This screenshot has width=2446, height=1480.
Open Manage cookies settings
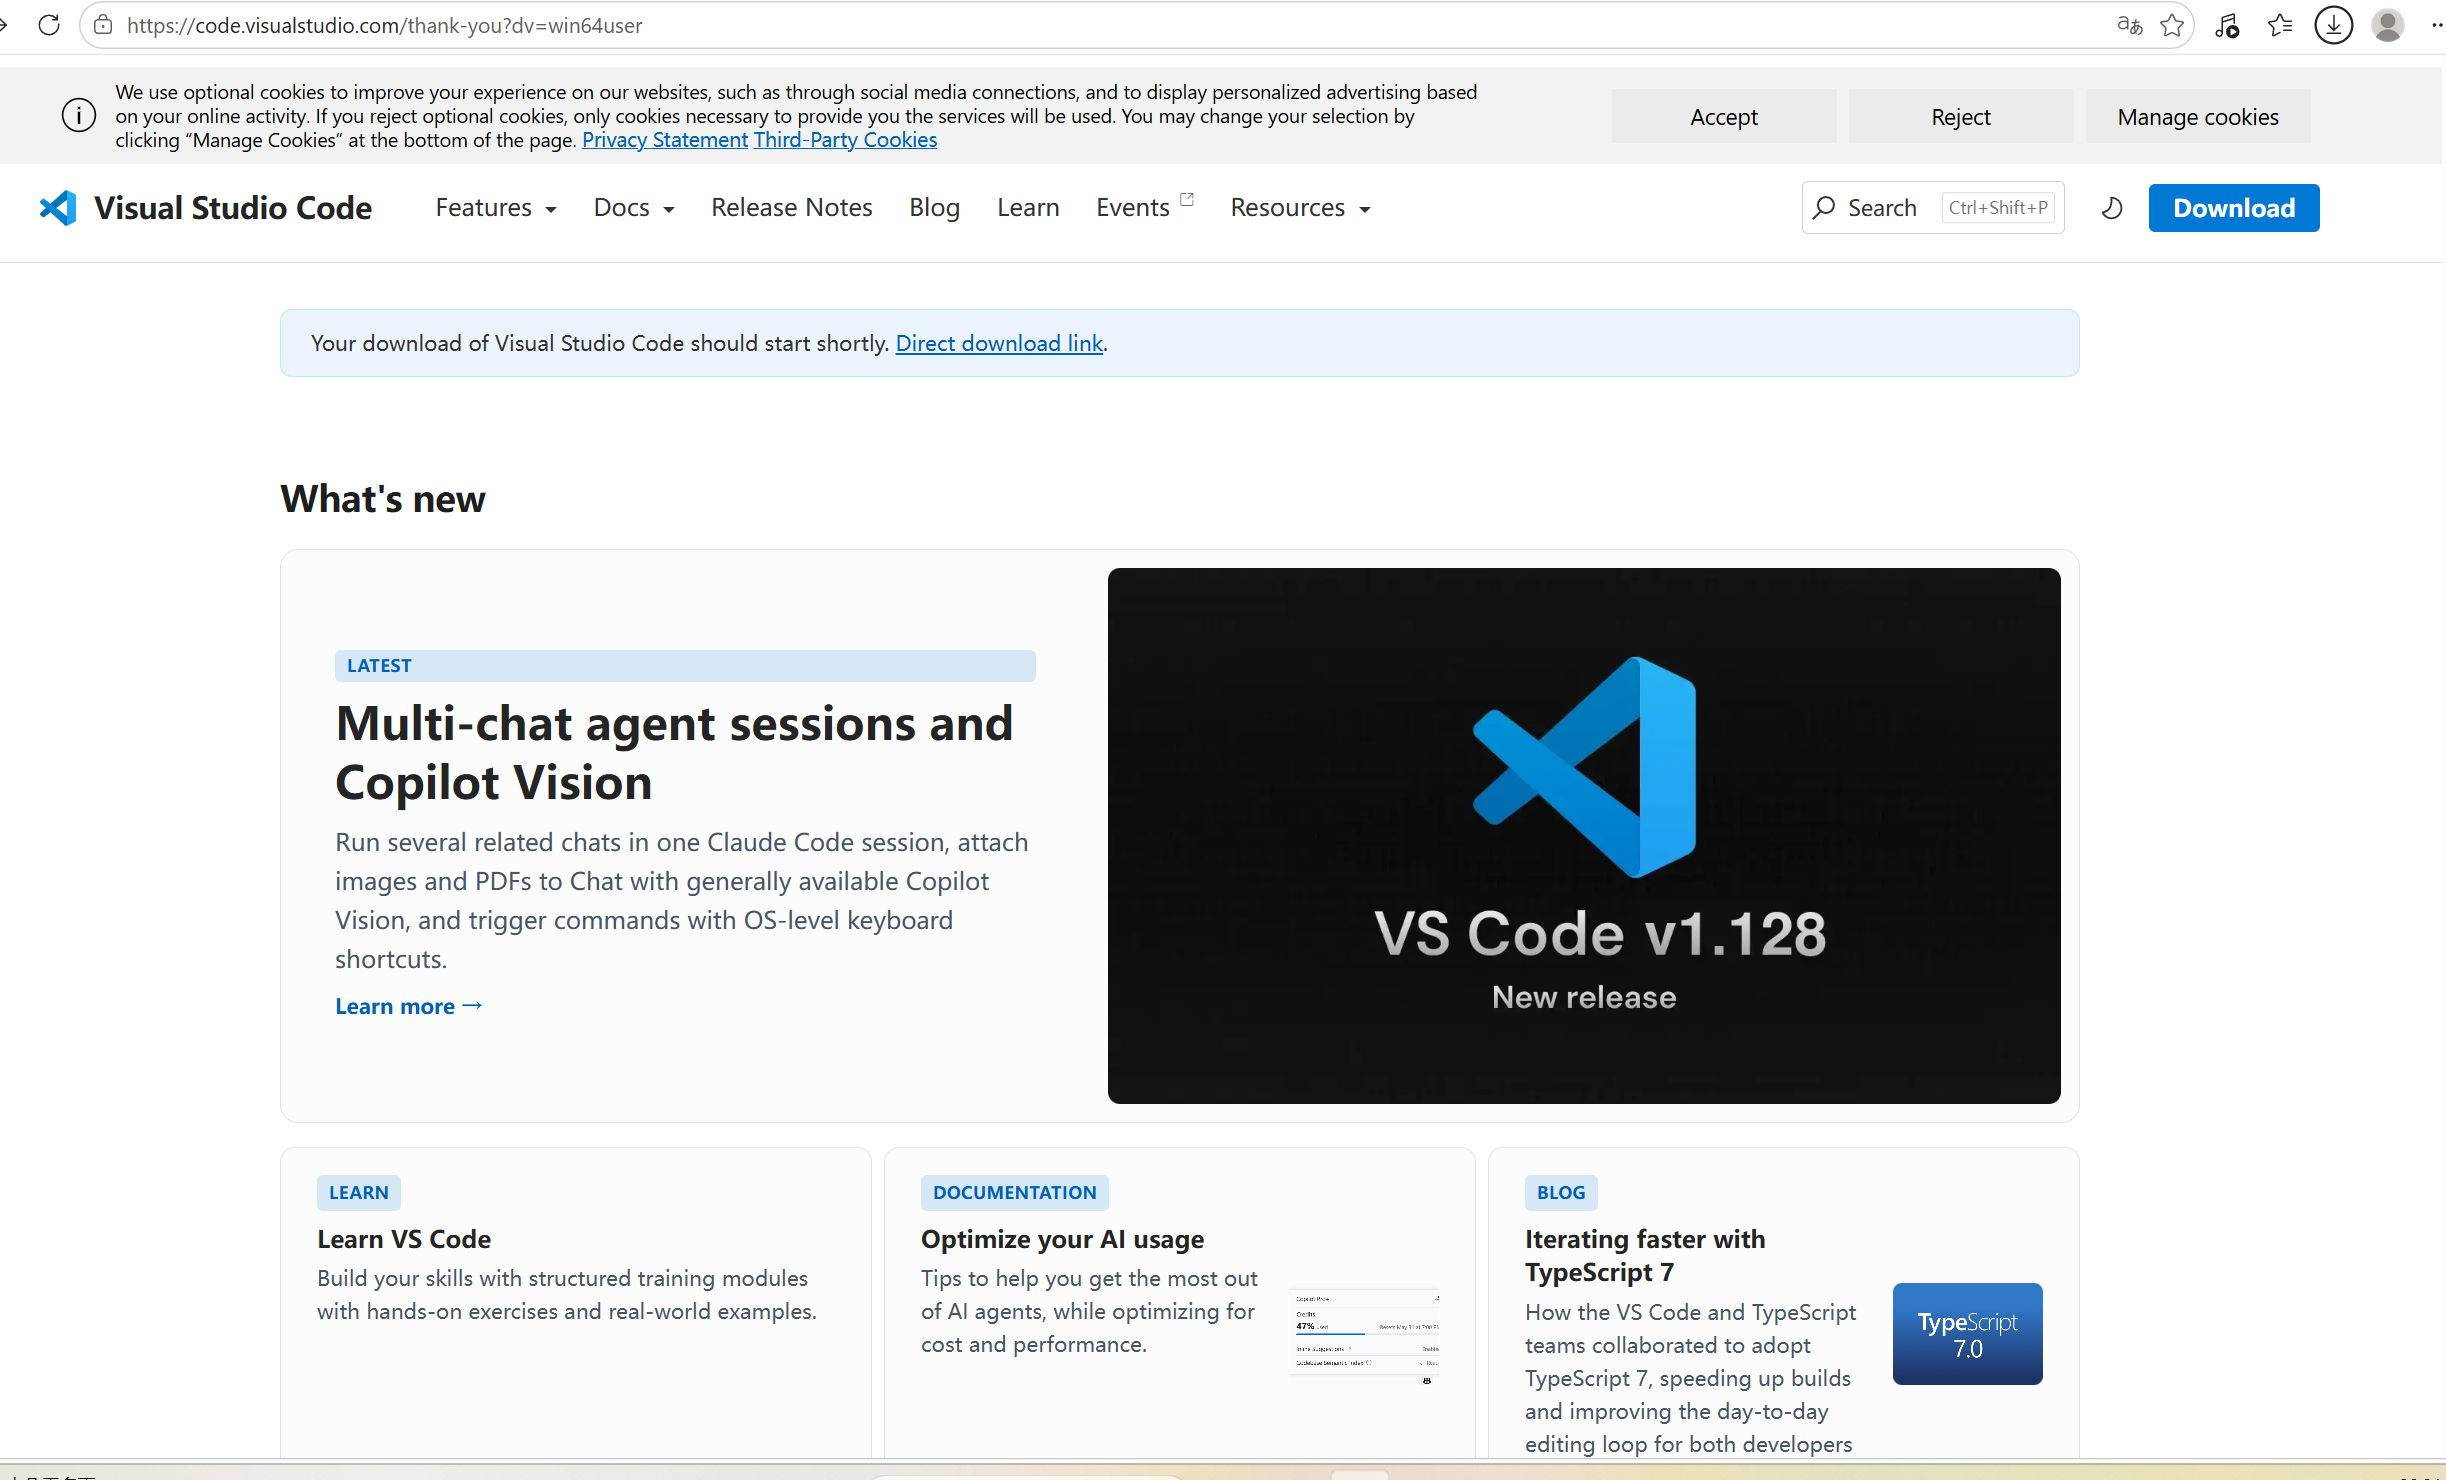(2198, 116)
